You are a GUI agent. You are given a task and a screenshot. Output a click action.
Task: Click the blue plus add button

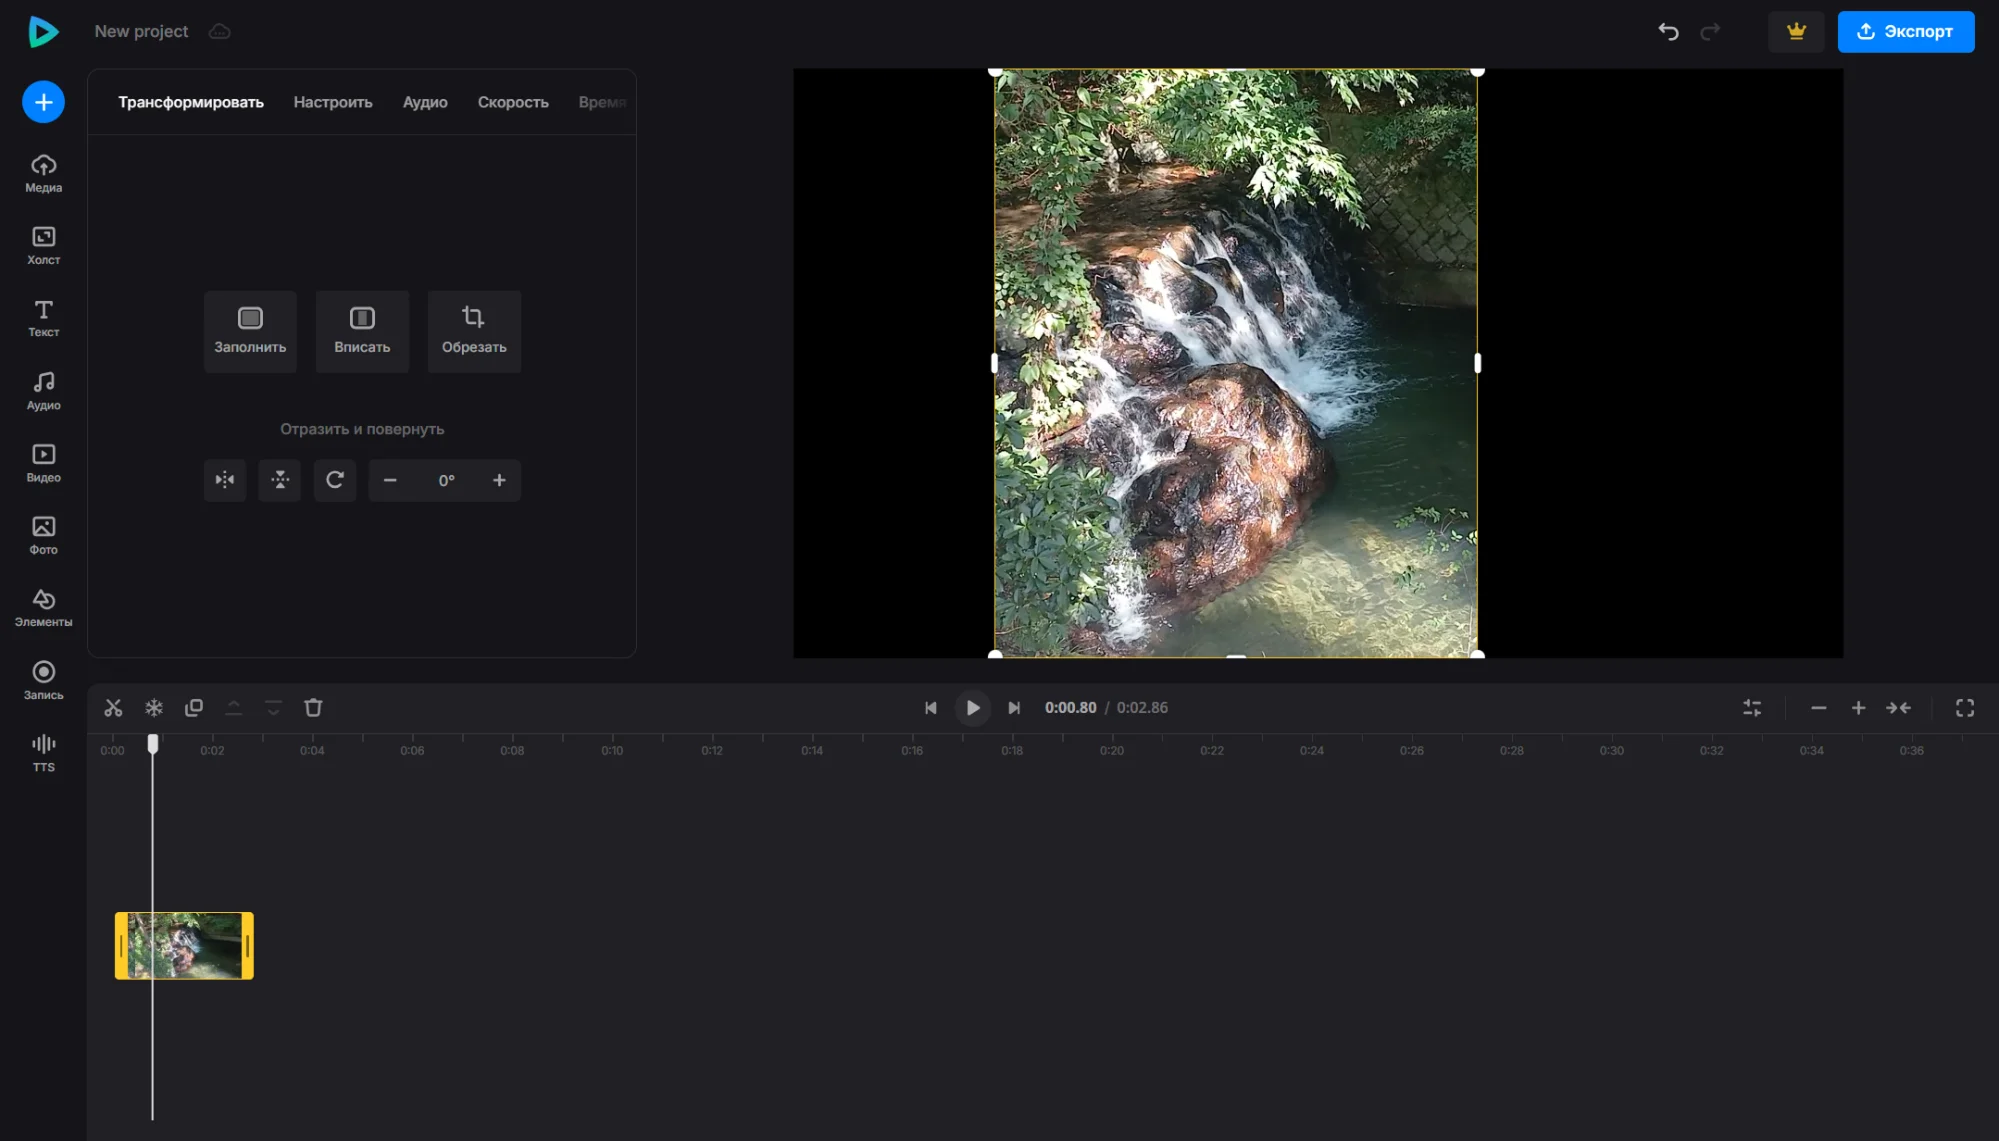click(x=43, y=102)
